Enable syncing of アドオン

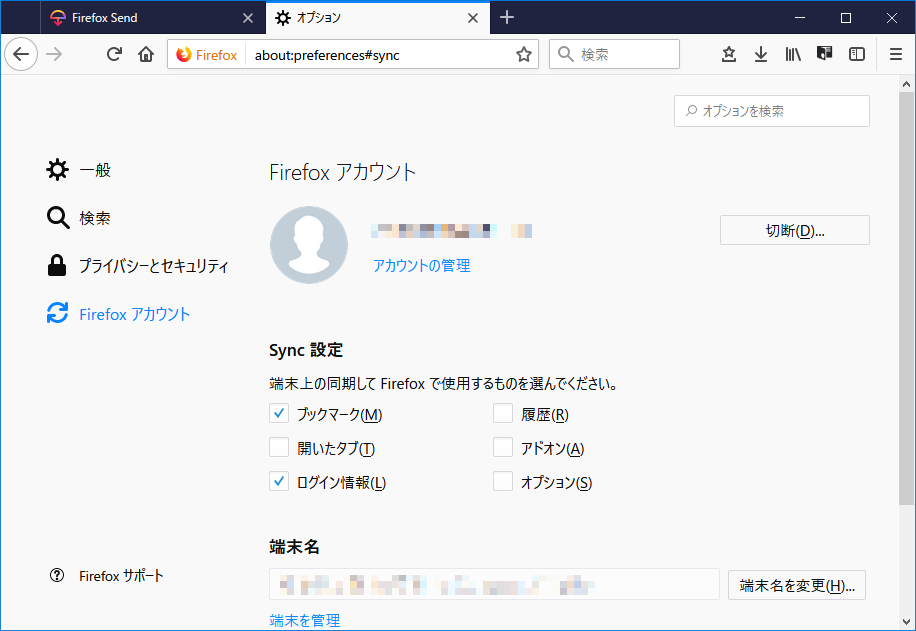(503, 447)
